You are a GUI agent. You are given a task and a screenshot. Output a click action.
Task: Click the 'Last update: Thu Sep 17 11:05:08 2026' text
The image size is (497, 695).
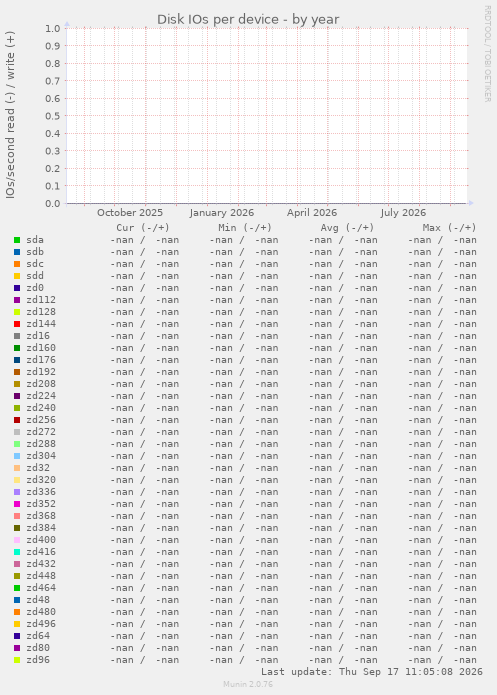click(372, 672)
